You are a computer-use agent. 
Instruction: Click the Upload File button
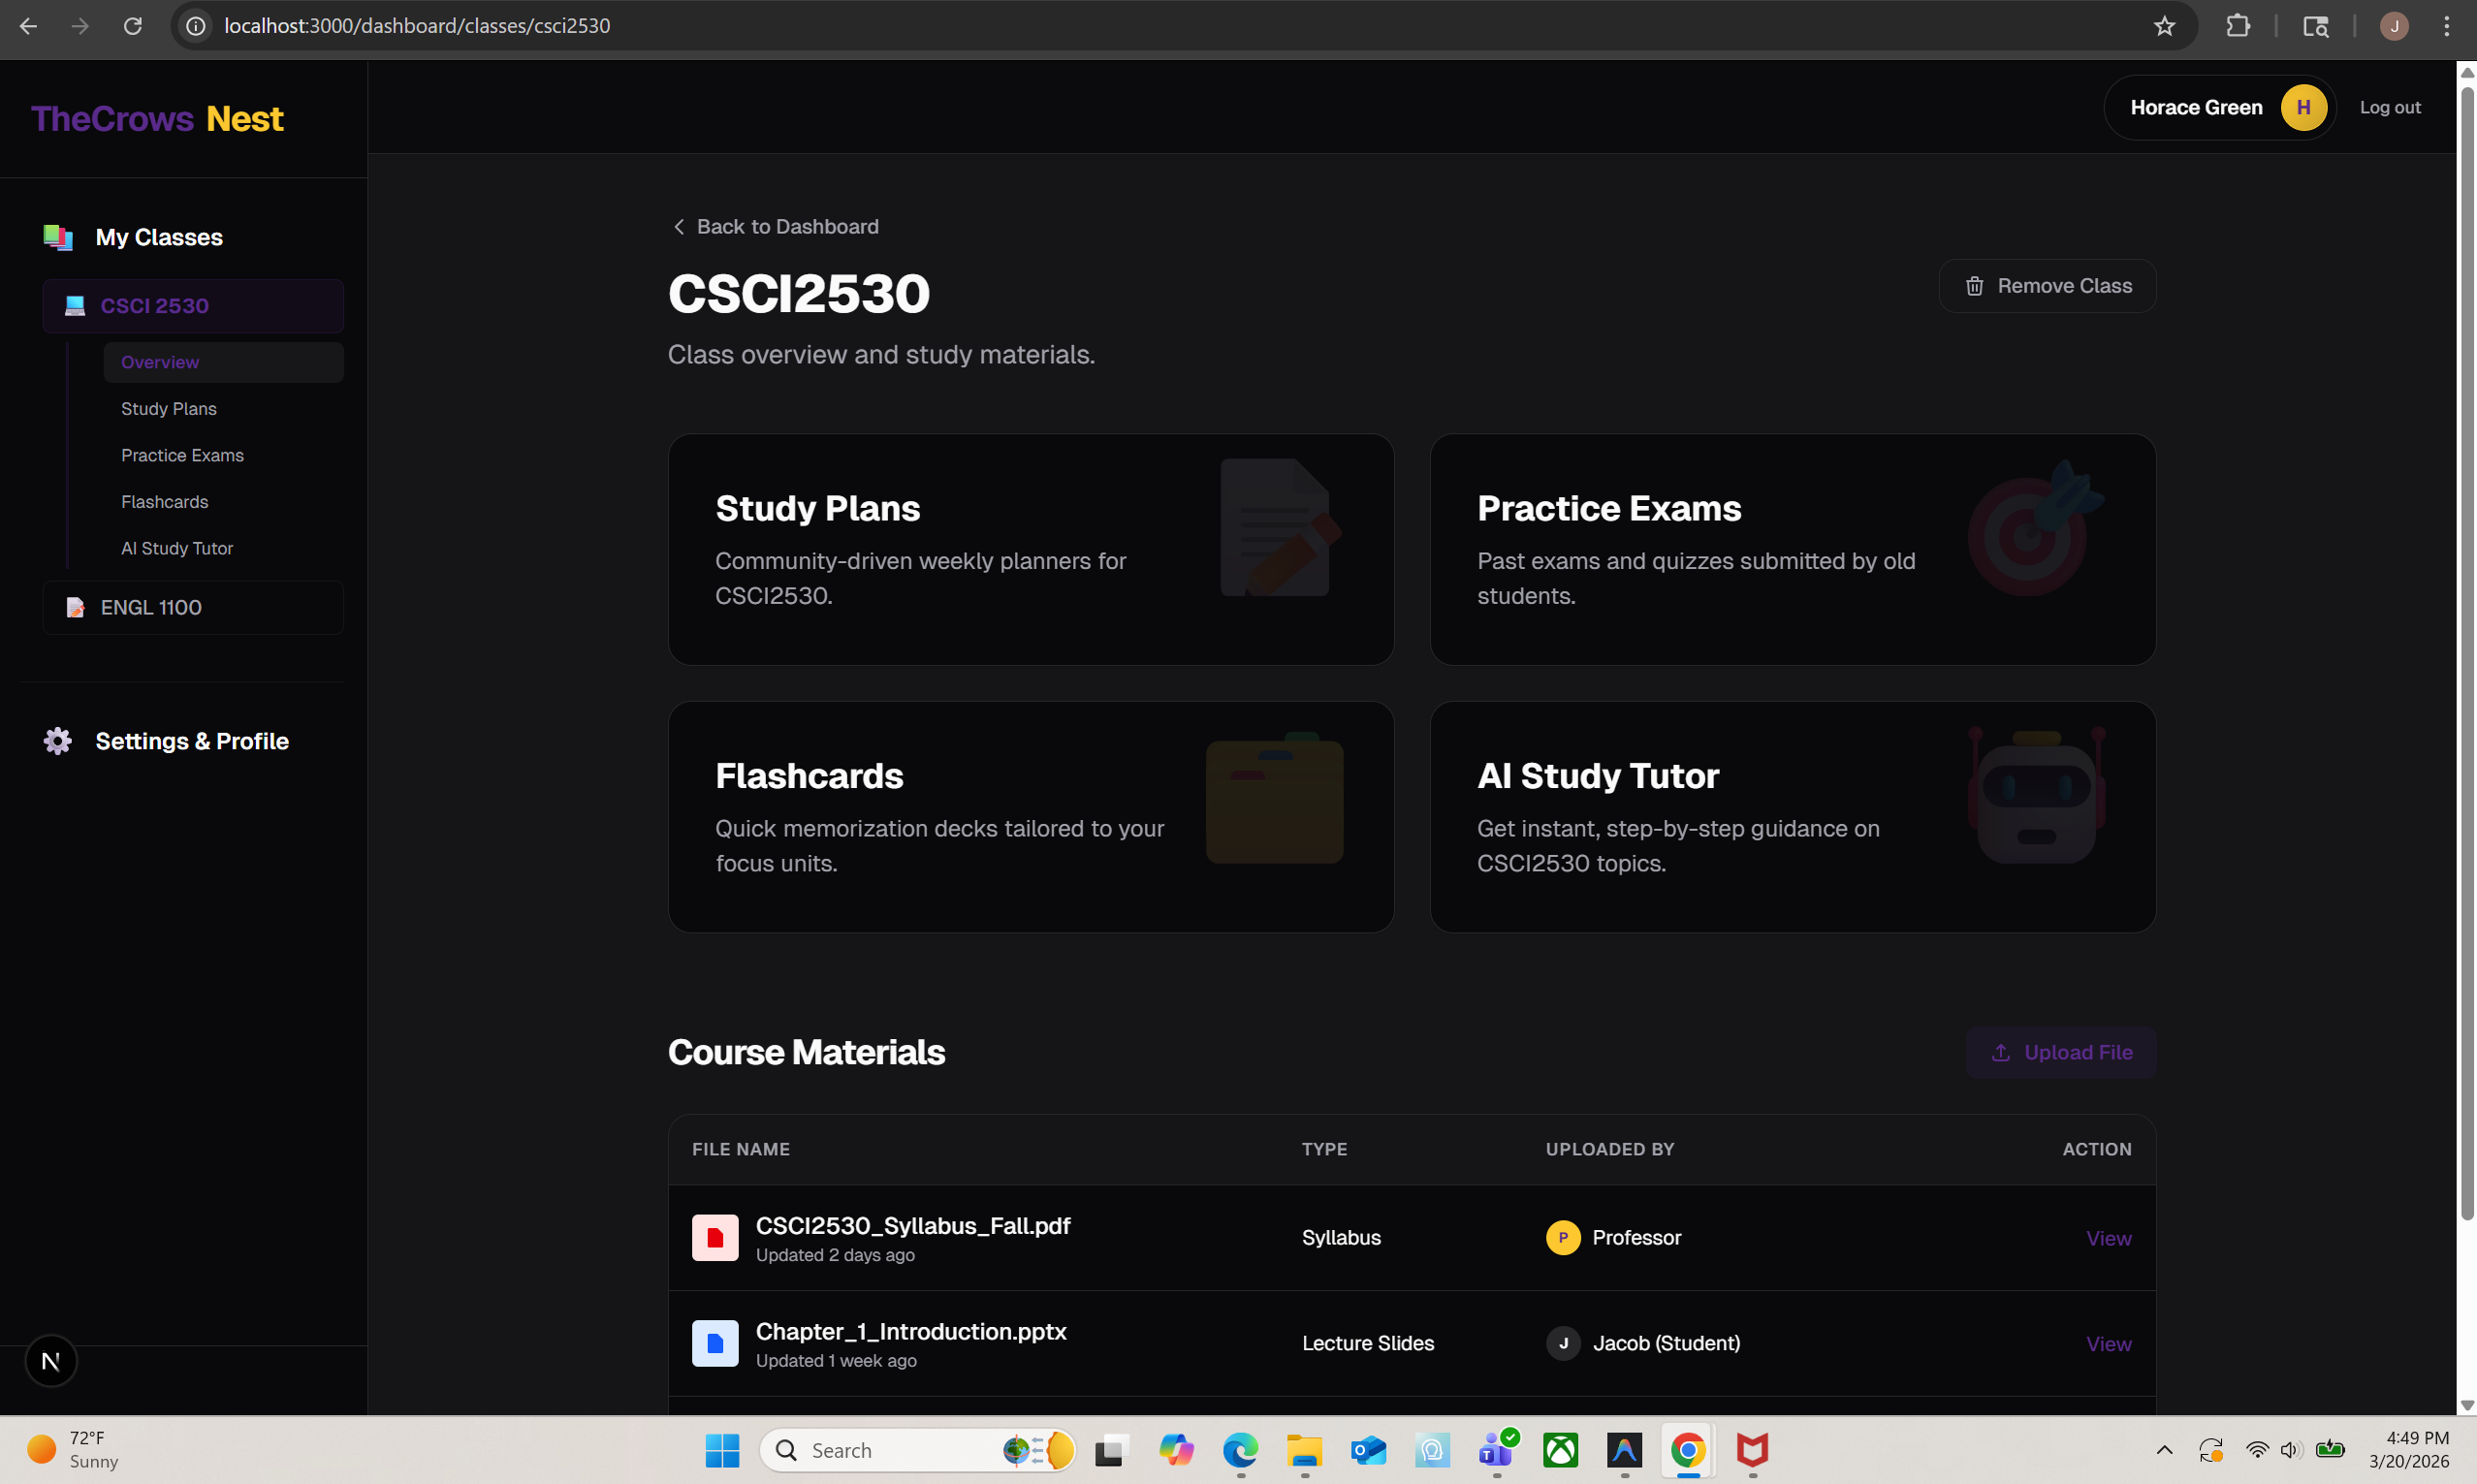click(2061, 1052)
